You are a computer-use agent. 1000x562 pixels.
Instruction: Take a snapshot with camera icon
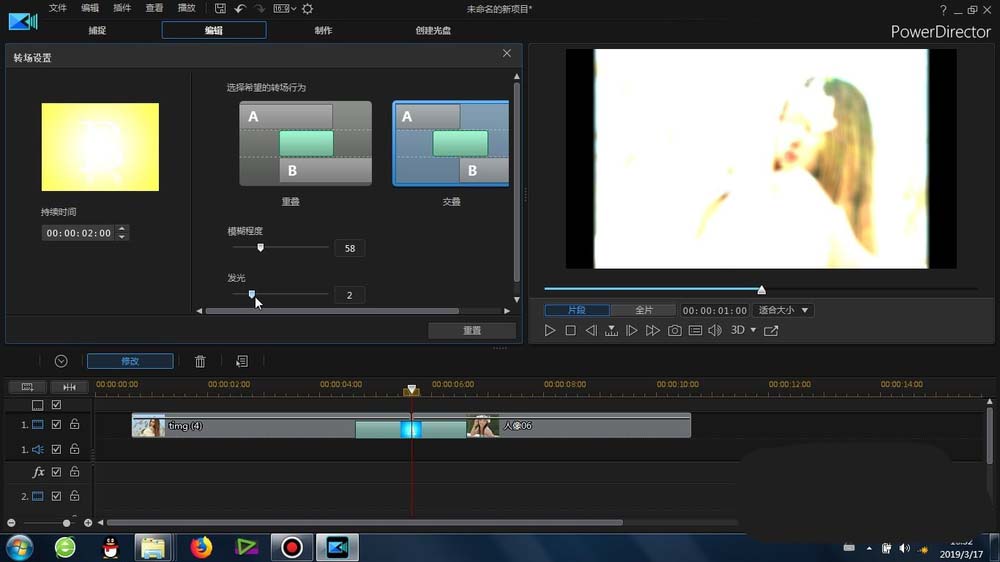pyautogui.click(x=674, y=330)
